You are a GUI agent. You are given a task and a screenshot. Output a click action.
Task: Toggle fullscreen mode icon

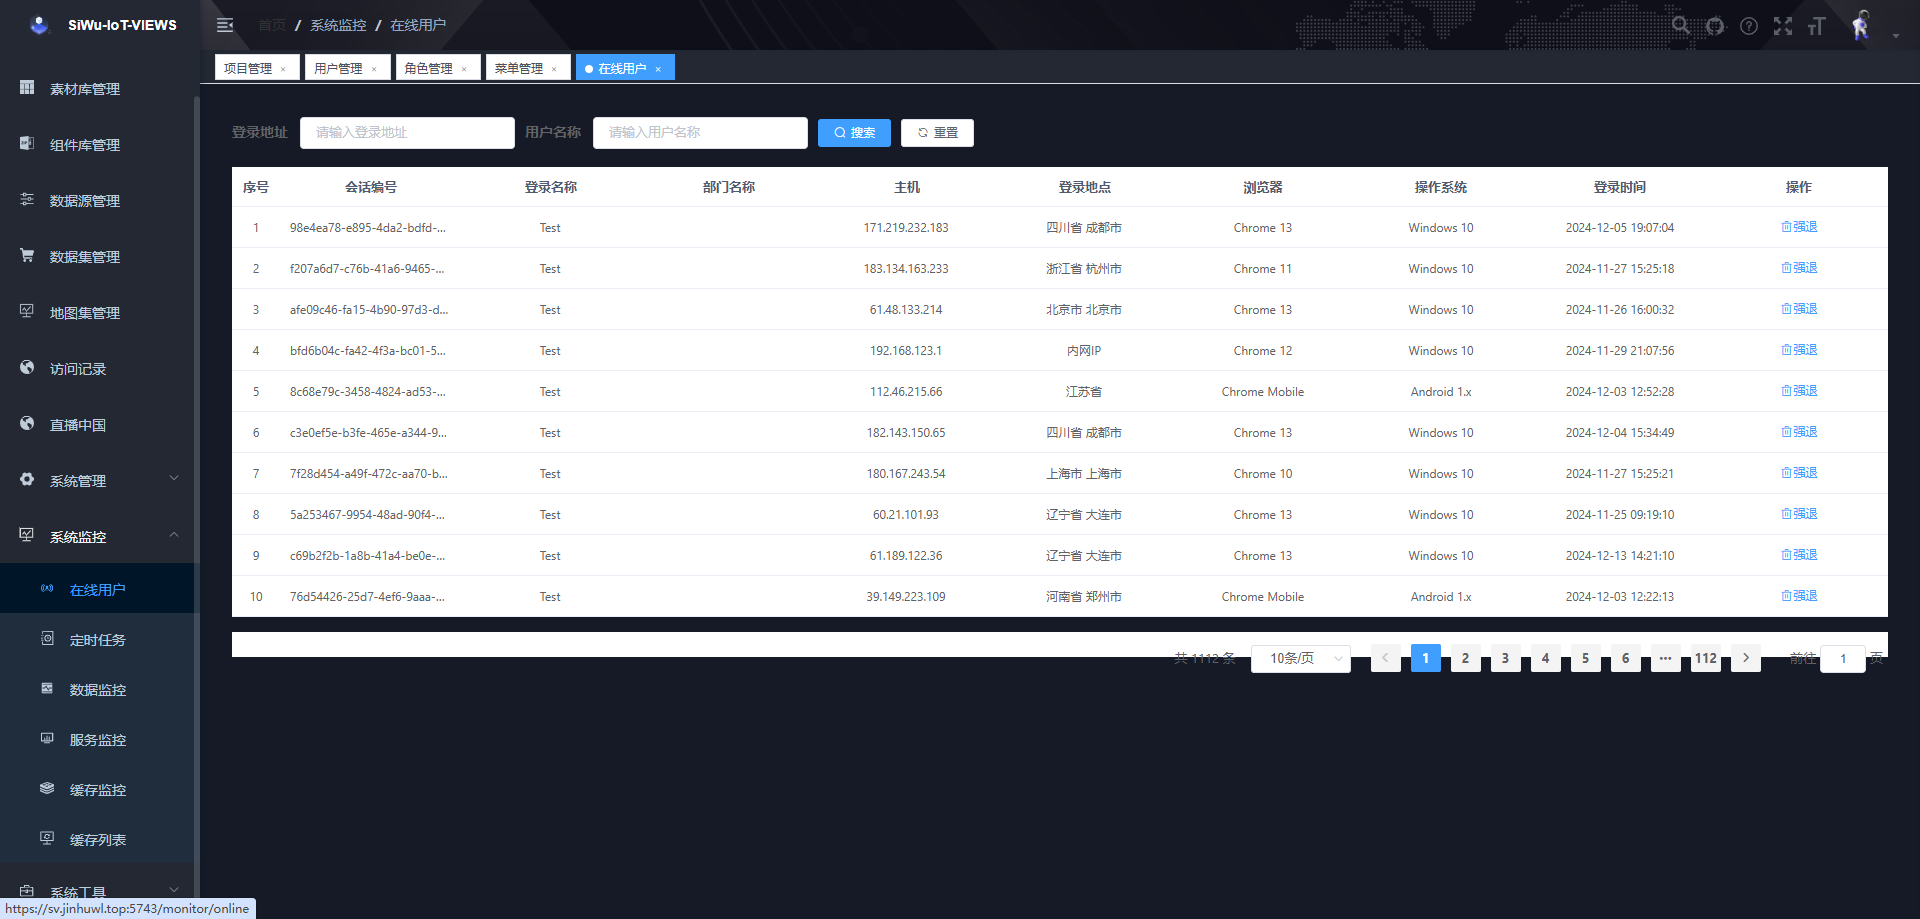click(x=1783, y=26)
